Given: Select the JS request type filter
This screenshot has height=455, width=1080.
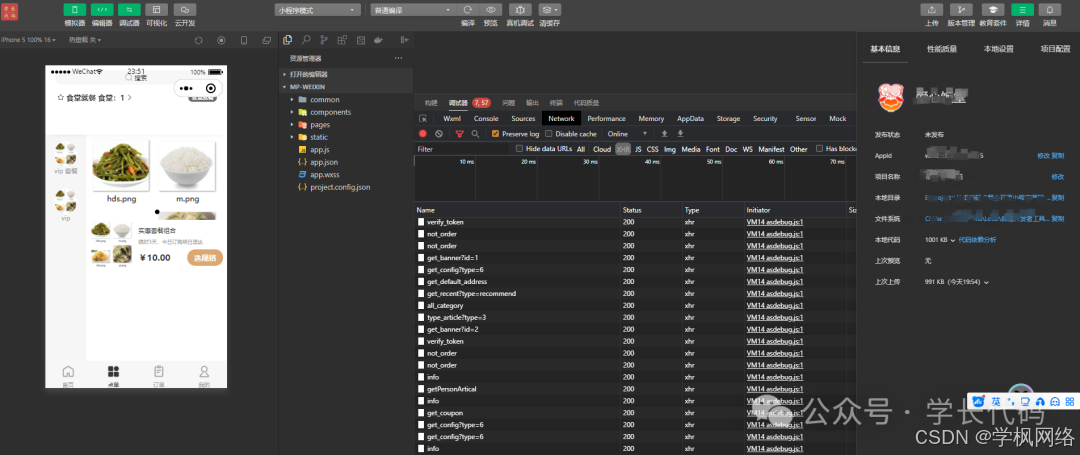Looking at the screenshot, I should (x=638, y=149).
